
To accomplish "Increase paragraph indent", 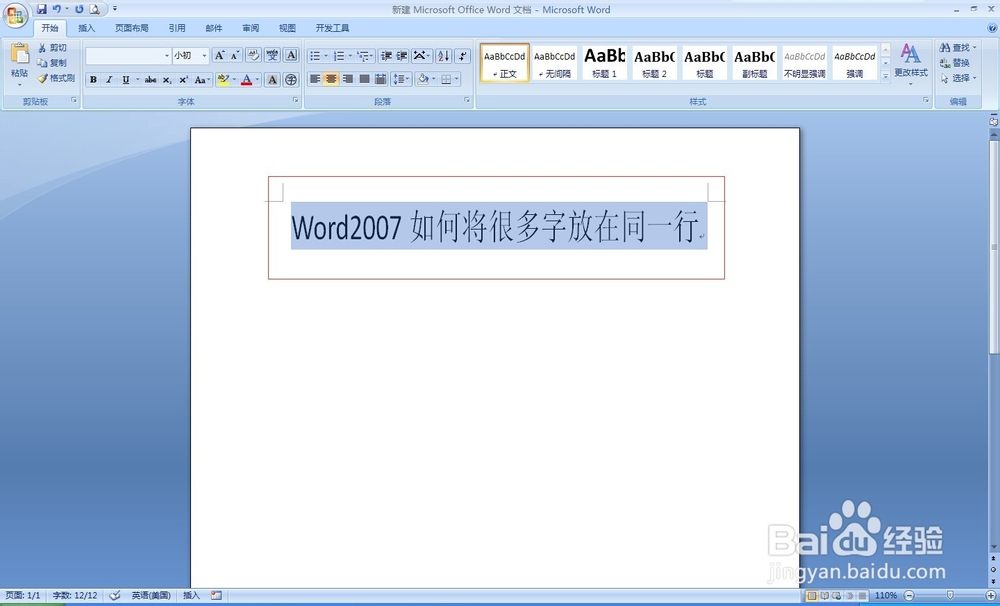I will (402, 55).
